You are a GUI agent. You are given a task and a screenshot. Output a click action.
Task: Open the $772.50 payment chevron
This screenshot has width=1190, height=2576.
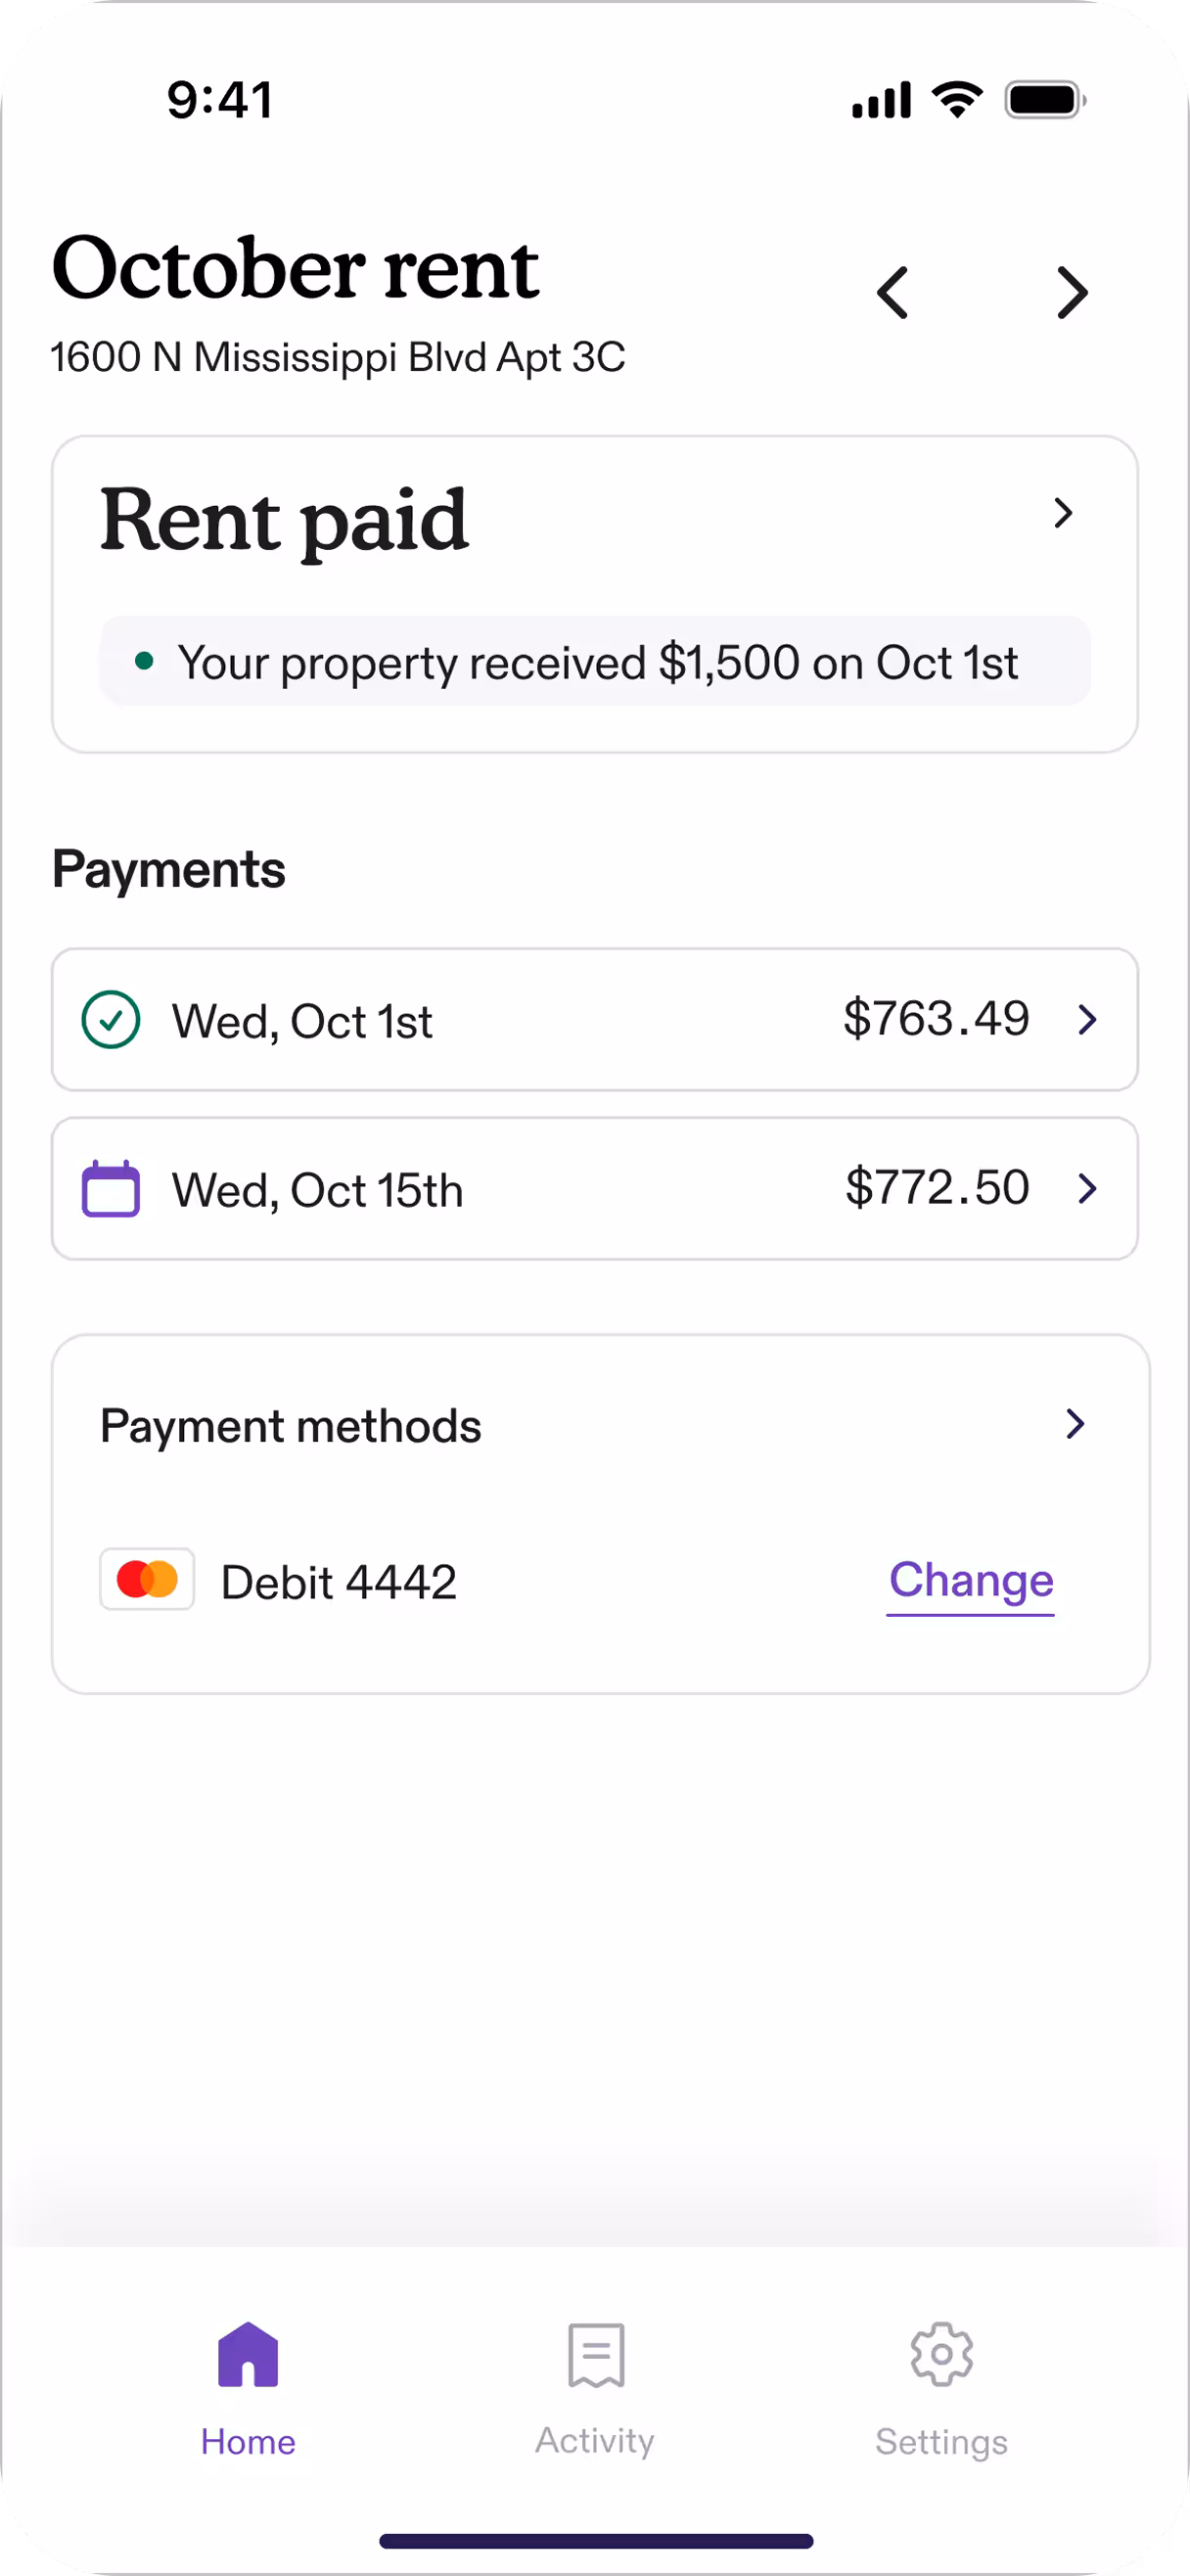1087,1188
